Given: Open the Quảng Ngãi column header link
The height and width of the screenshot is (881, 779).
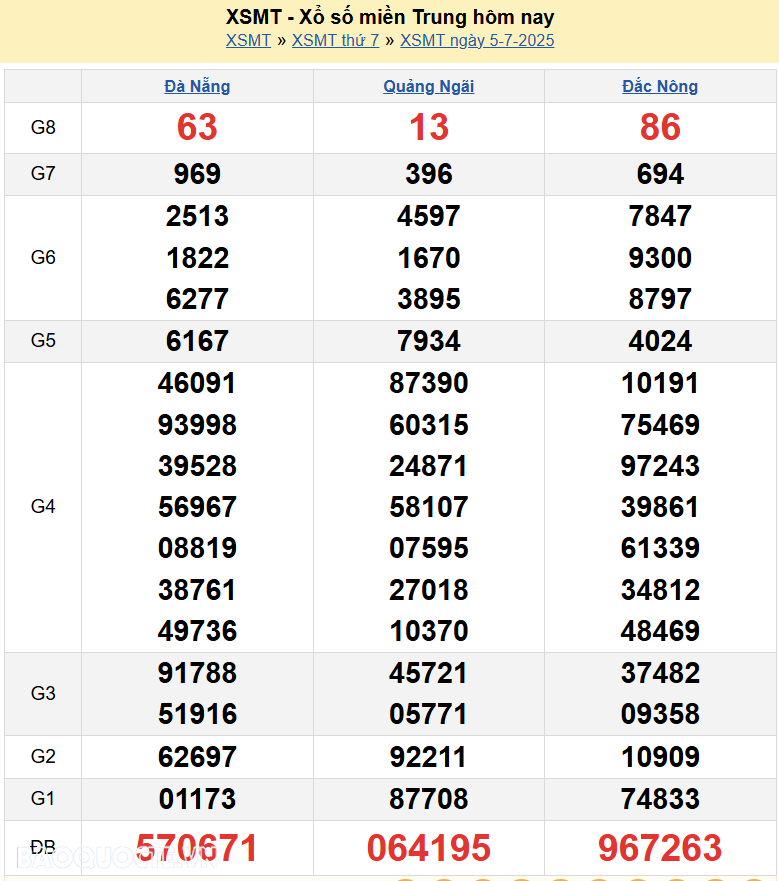Looking at the screenshot, I should tap(429, 87).
